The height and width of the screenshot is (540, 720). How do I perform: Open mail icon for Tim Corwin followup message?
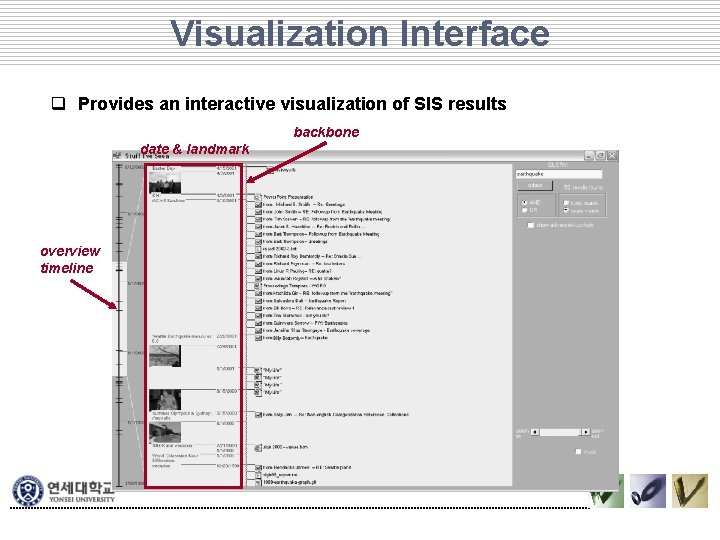click(x=259, y=219)
